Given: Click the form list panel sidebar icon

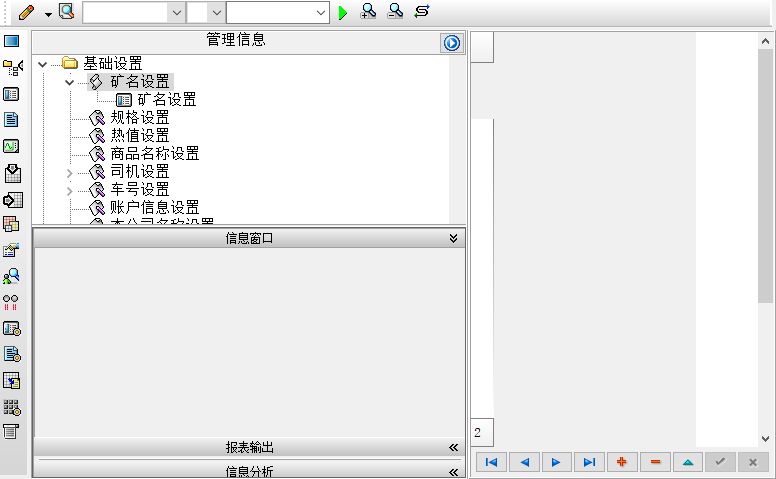Looking at the screenshot, I should [11, 94].
